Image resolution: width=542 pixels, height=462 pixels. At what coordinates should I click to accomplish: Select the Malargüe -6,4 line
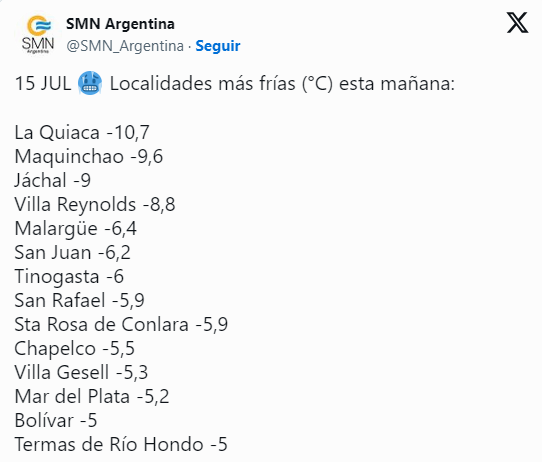point(75,228)
